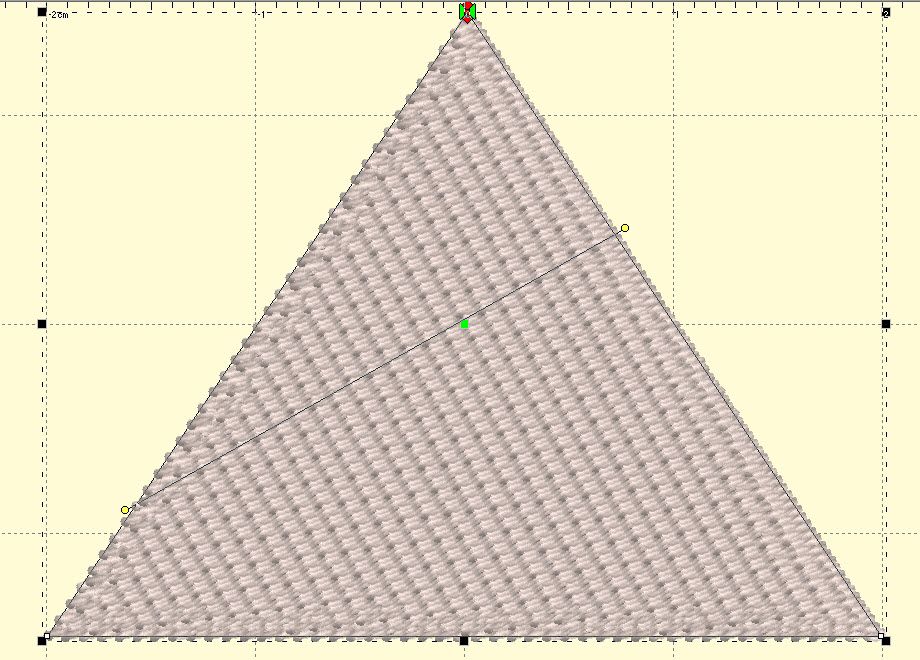This screenshot has height=660, width=920.
Task: Click the green center point of the triangle
Action: click(x=465, y=324)
